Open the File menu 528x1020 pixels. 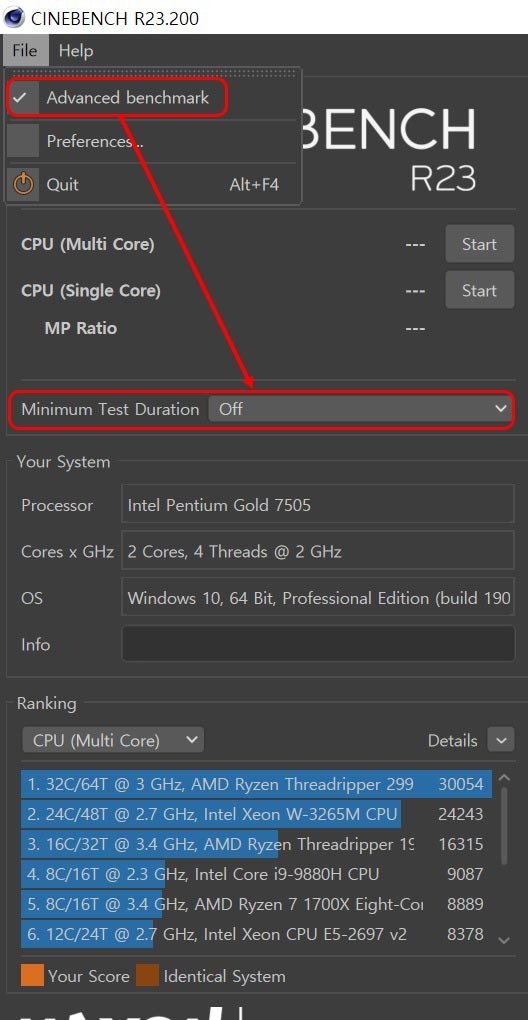(25, 51)
